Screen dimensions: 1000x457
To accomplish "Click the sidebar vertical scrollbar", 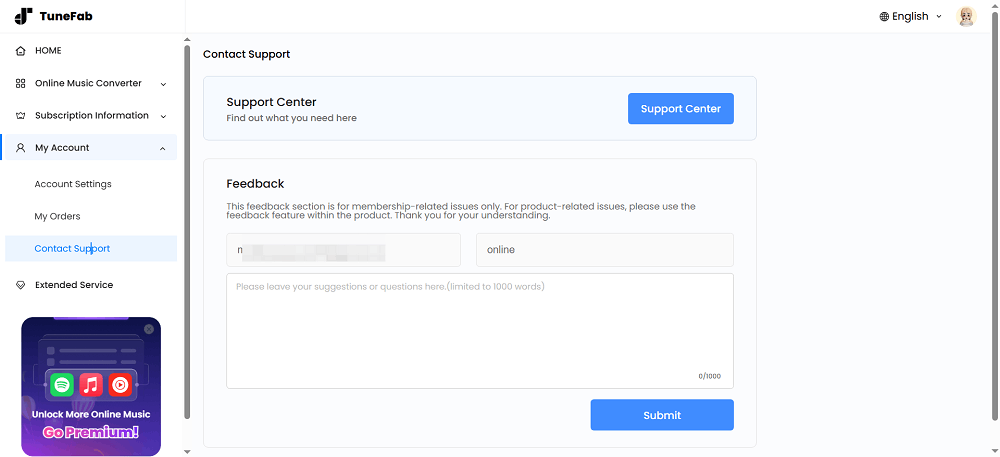I will pos(187,232).
